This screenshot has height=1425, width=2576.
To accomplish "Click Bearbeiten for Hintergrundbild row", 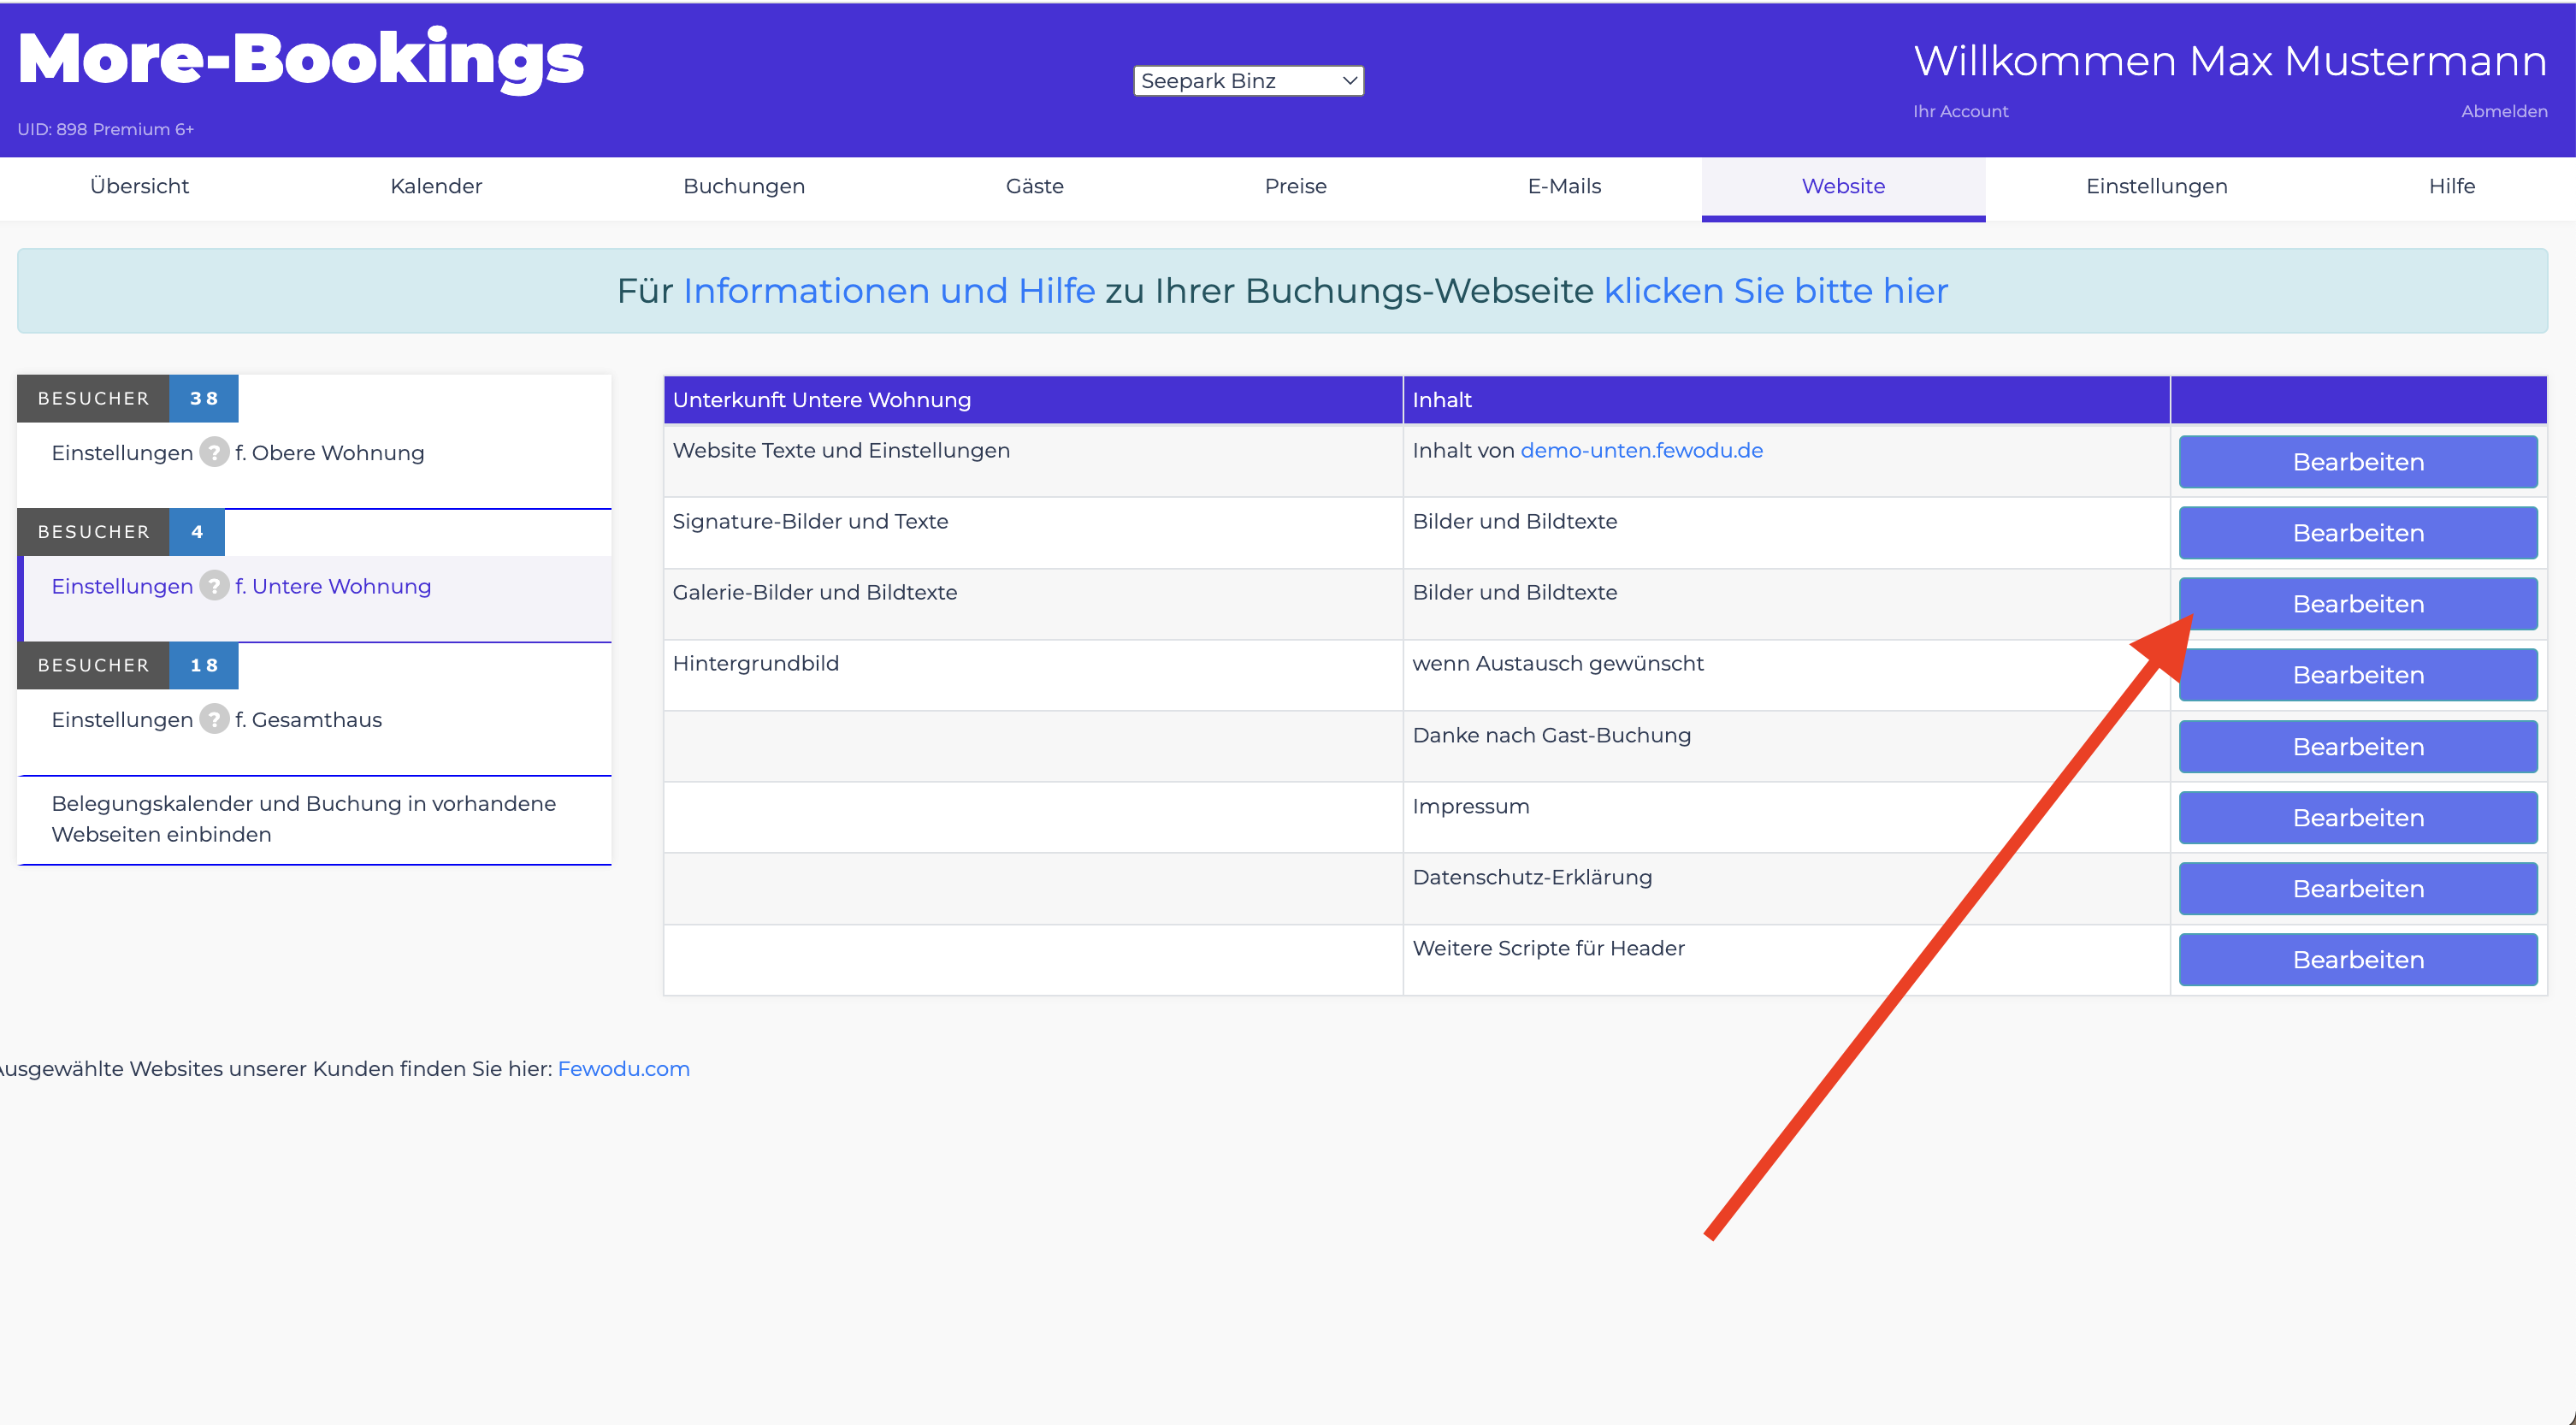I will tap(2358, 675).
